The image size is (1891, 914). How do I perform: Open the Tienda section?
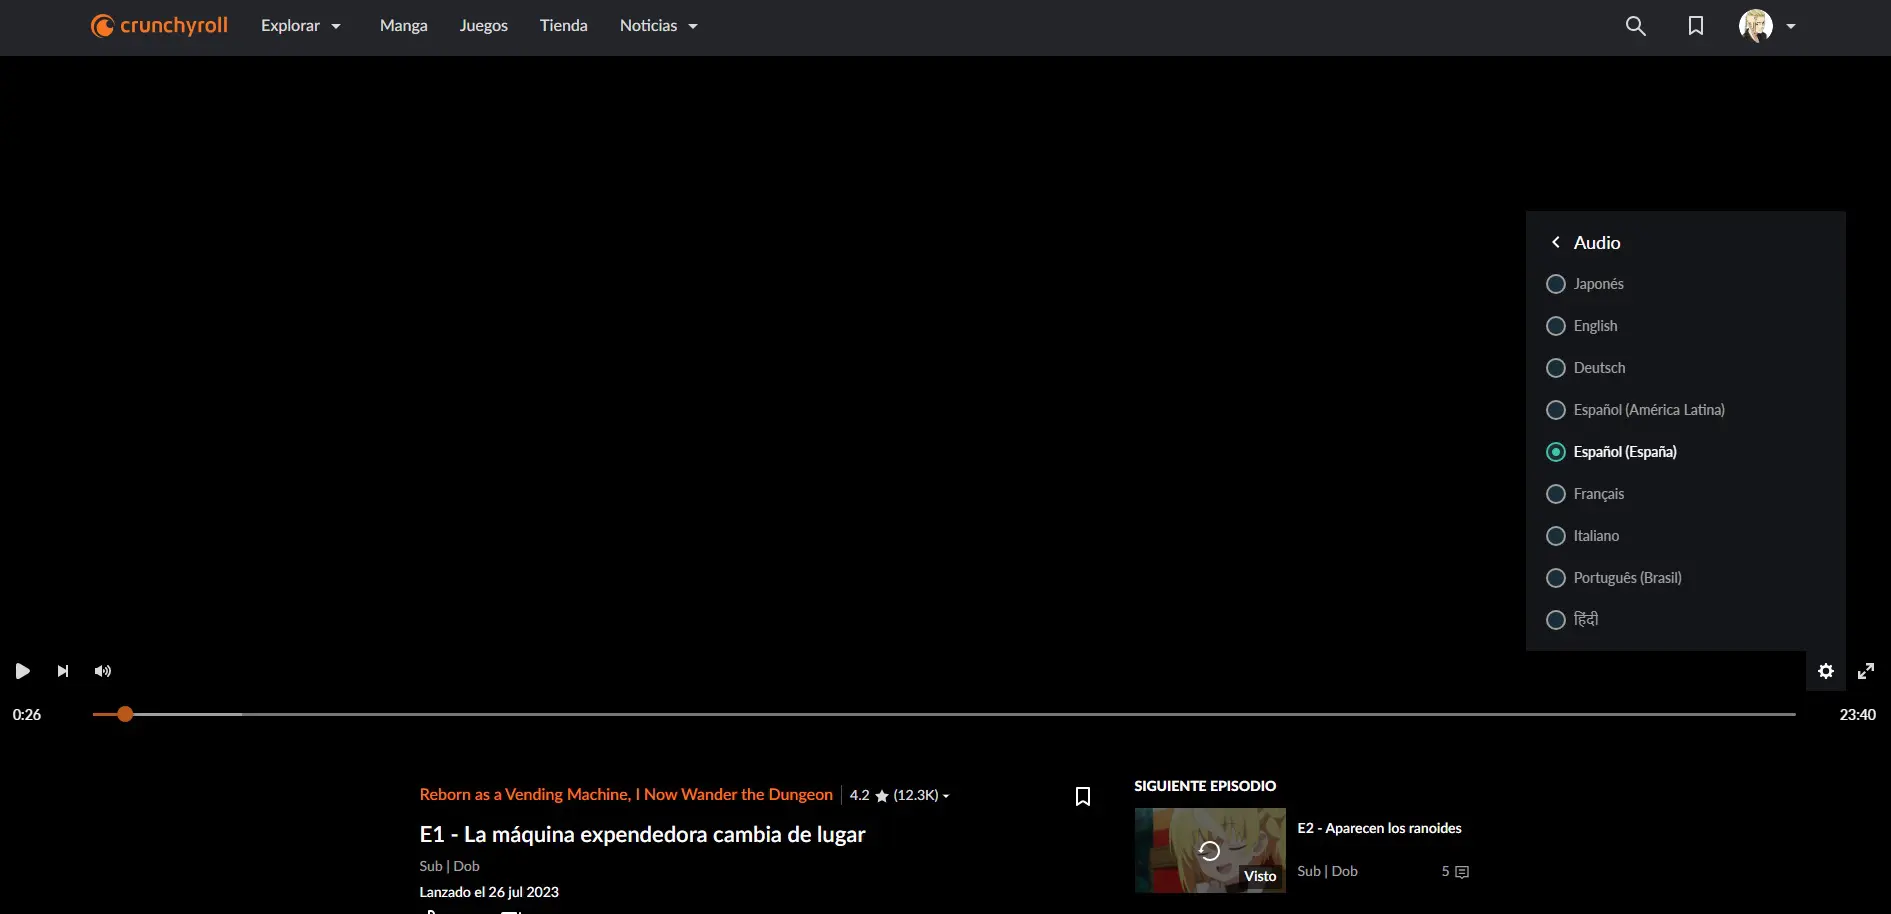[564, 26]
